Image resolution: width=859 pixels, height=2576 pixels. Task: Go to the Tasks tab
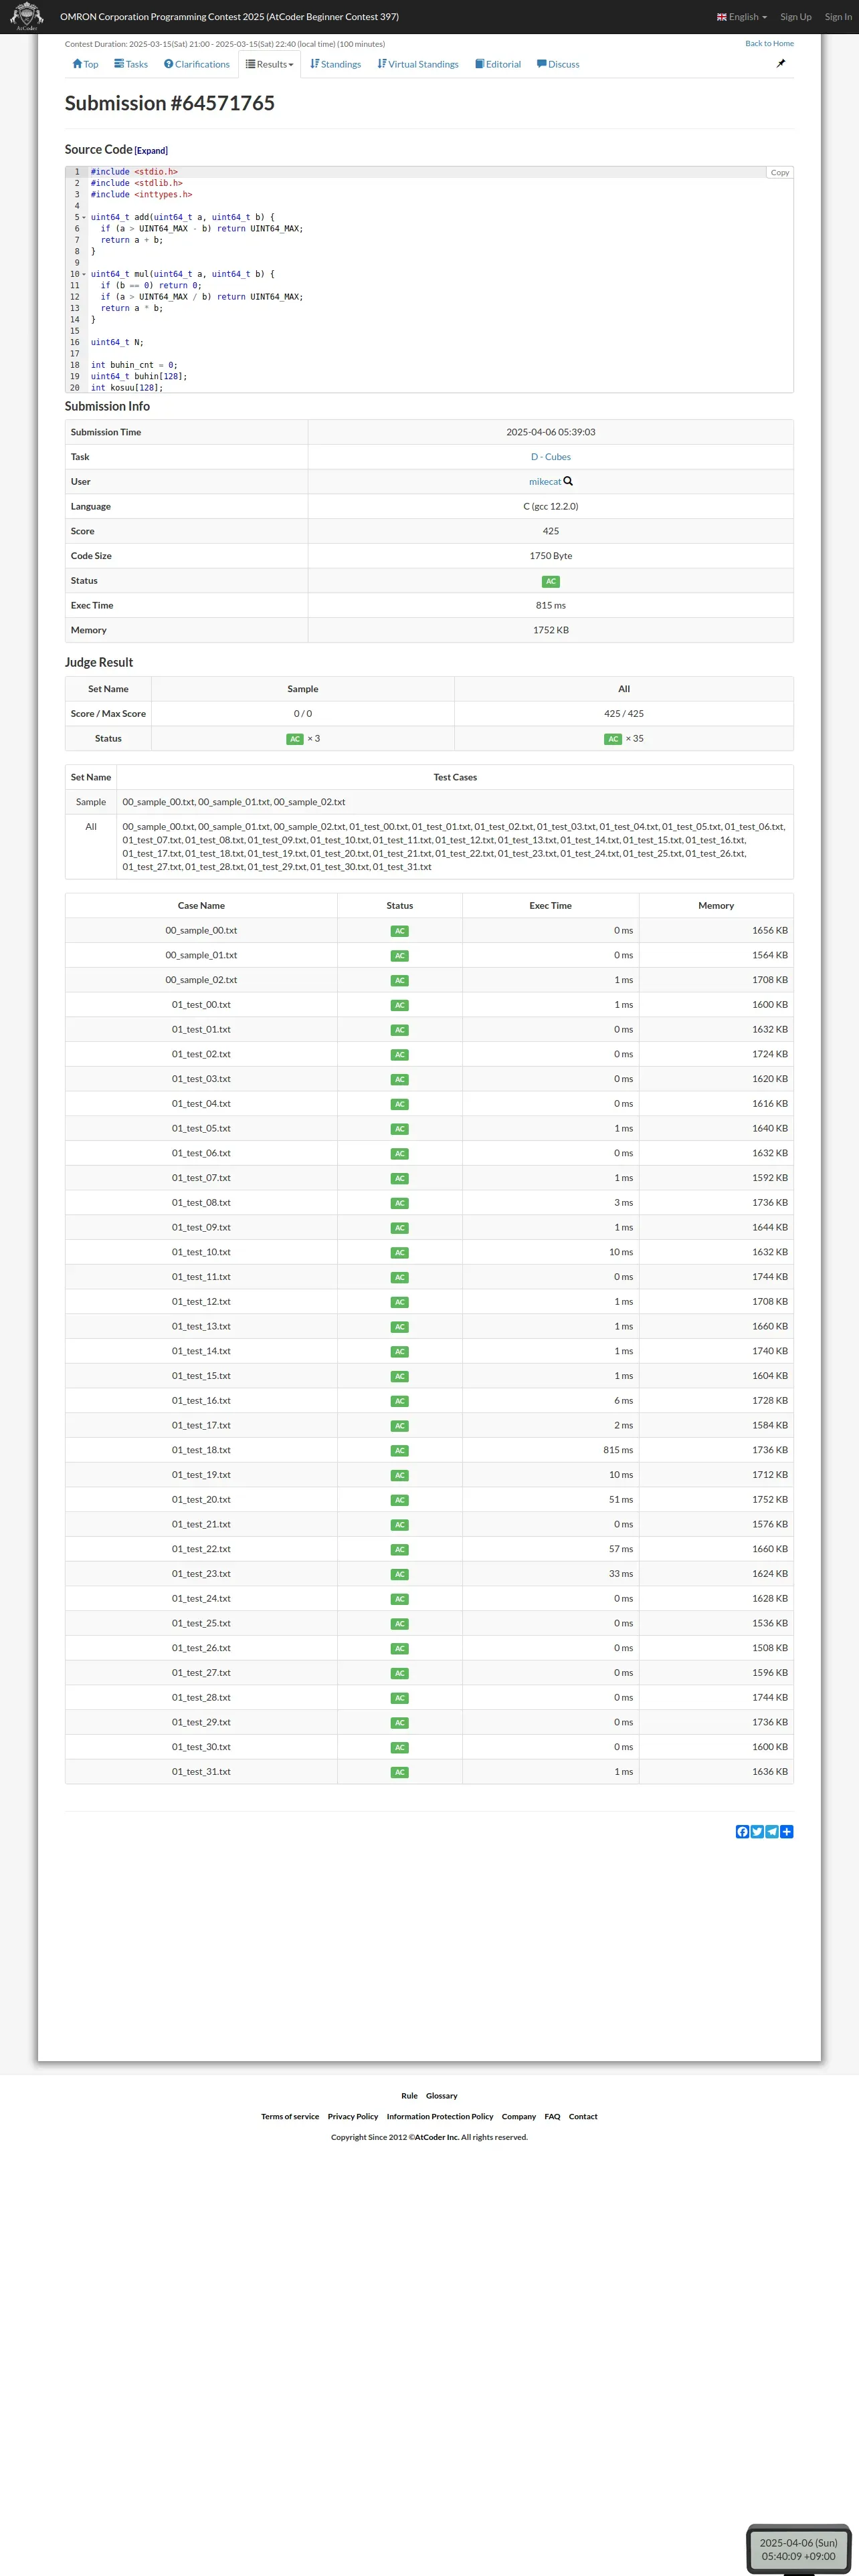(131, 64)
